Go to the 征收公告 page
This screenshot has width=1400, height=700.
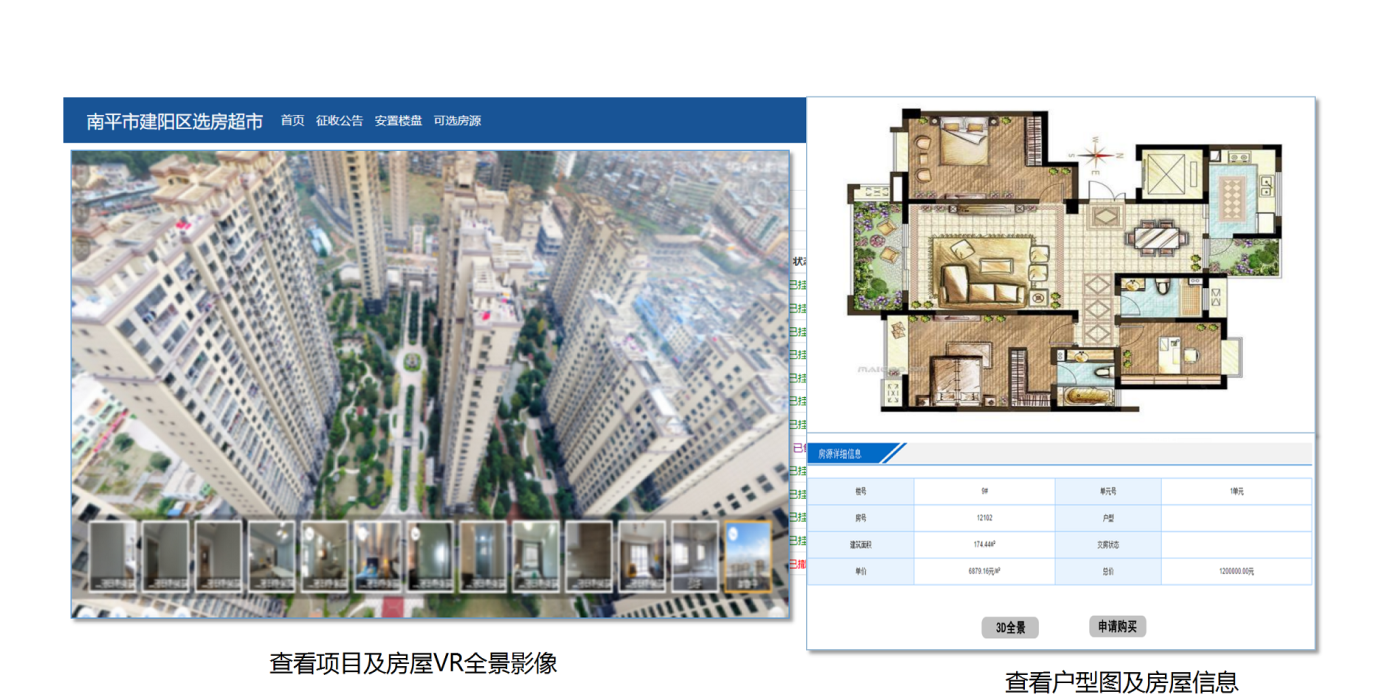click(339, 121)
